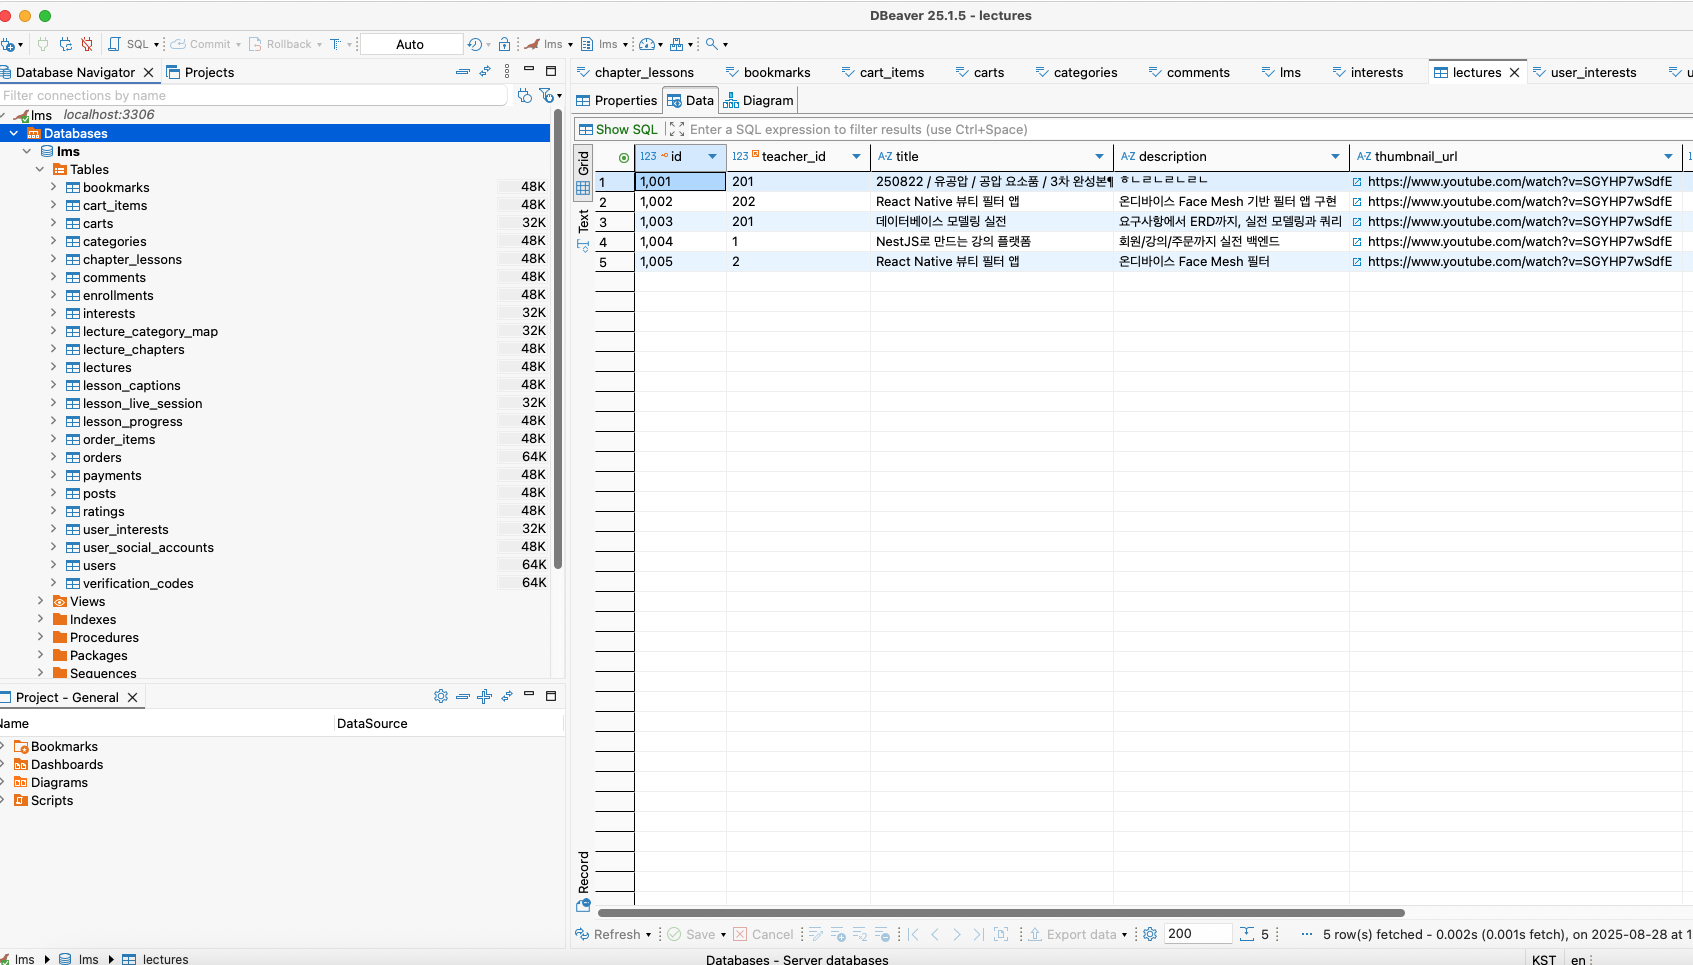Expand the lectures table tree node
Viewport: 1693px width, 965px height.
[x=54, y=367]
